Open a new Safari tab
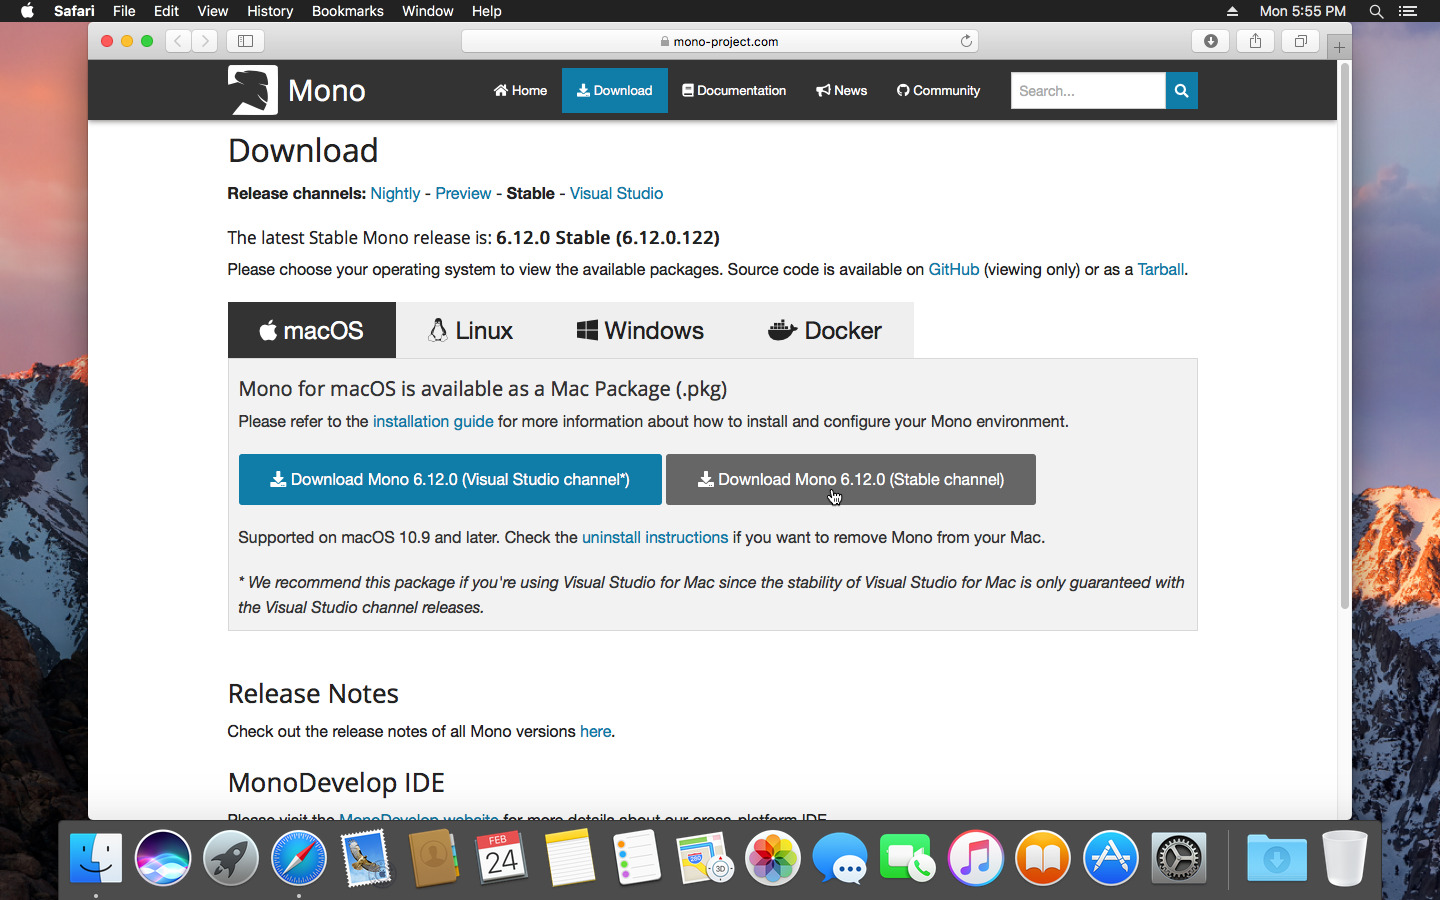 [1339, 47]
